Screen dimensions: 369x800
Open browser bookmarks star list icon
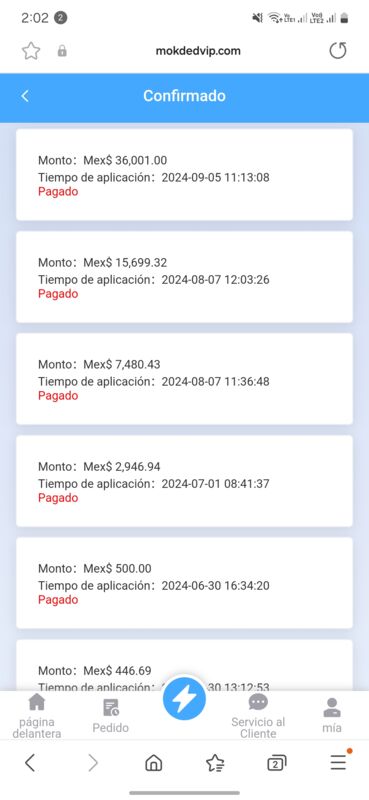pos(215,763)
